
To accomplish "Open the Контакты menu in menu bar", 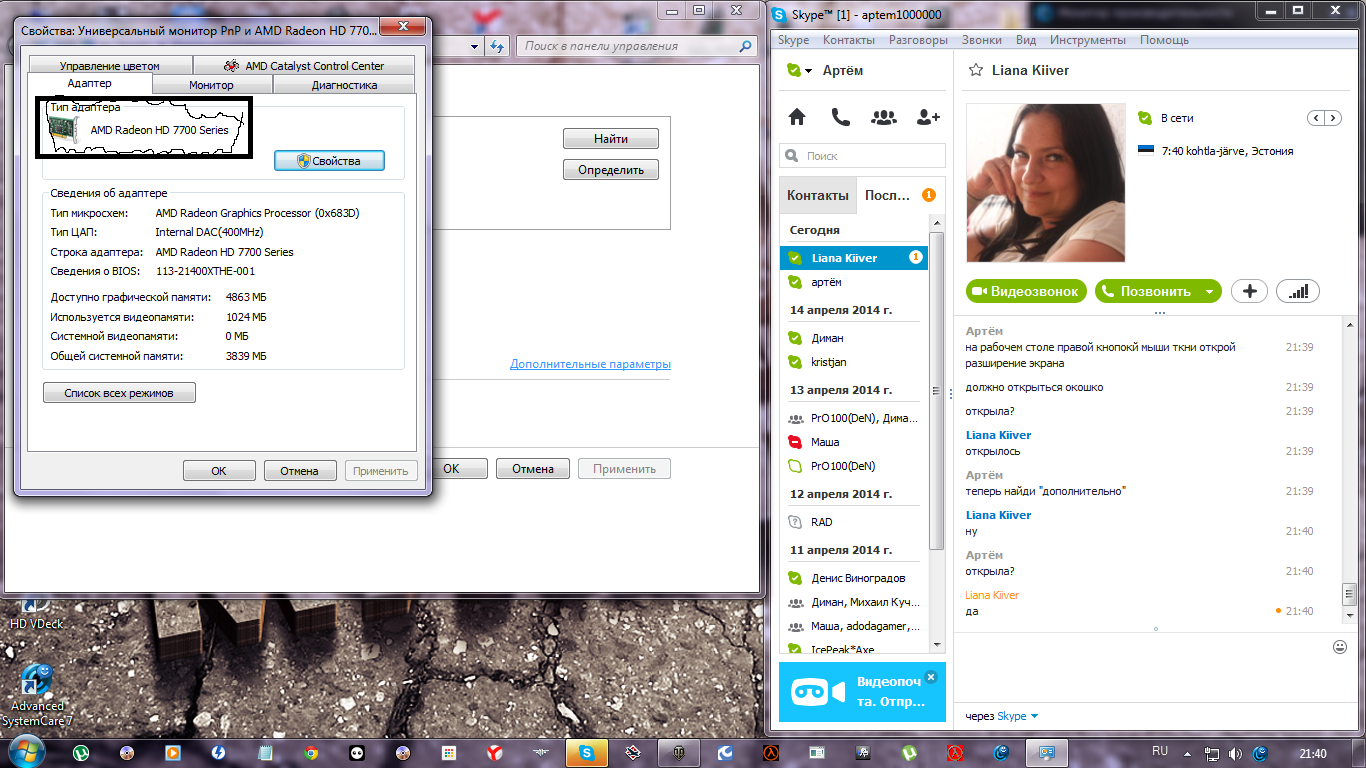I will [848, 40].
